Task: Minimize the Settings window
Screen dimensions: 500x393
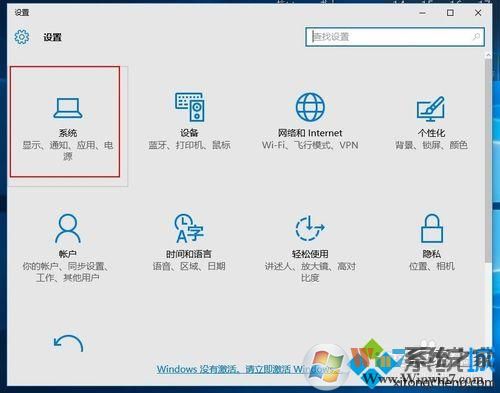Action: coord(423,13)
